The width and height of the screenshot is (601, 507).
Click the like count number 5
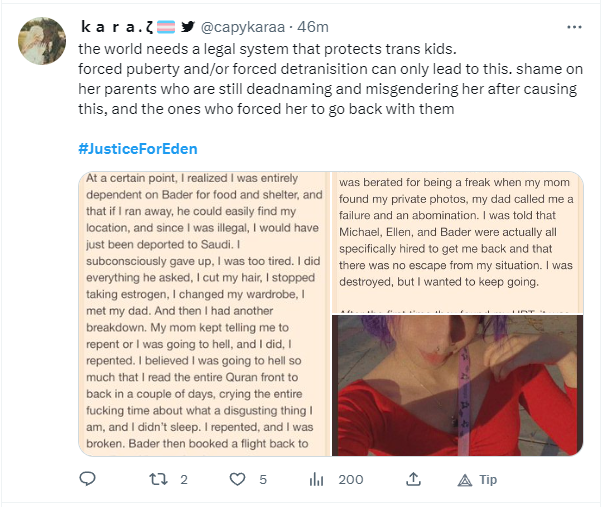(263, 479)
